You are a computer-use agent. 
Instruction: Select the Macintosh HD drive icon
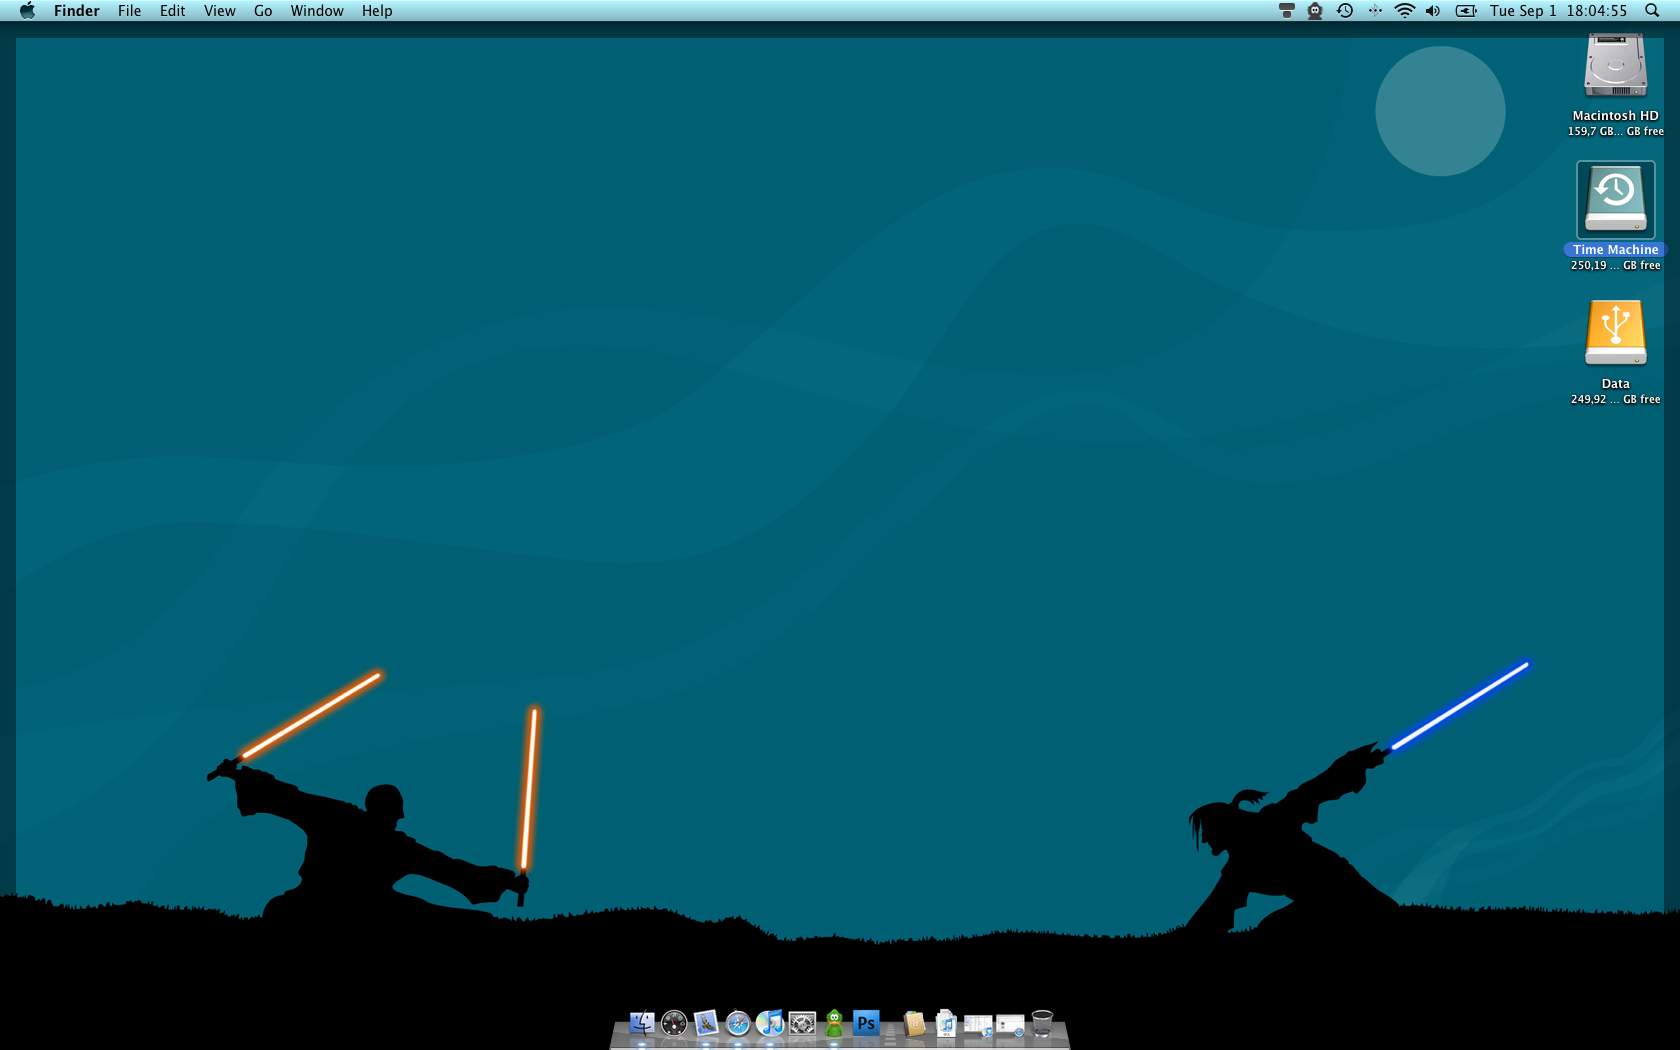[1615, 66]
